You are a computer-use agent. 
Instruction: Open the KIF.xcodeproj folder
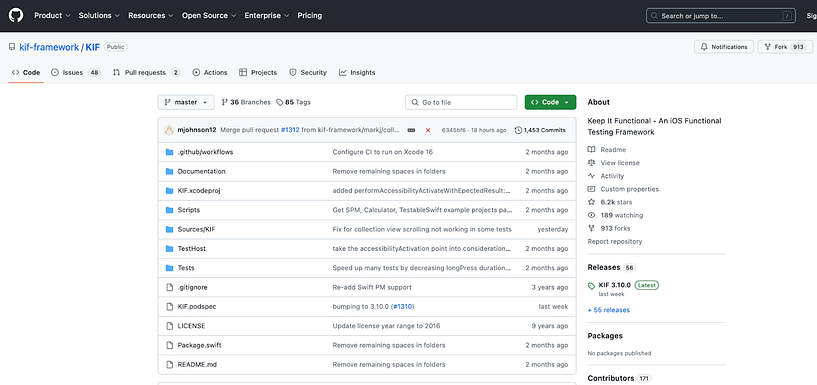(199, 191)
